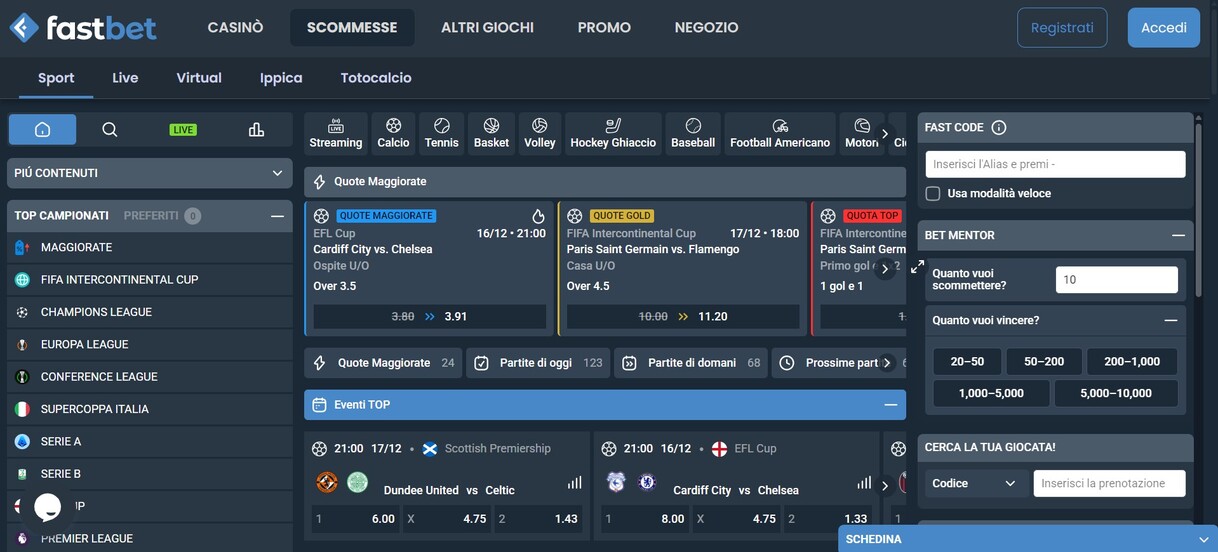This screenshot has height=552, width=1218.
Task: Switch to the Virtual tab
Action: (x=199, y=78)
